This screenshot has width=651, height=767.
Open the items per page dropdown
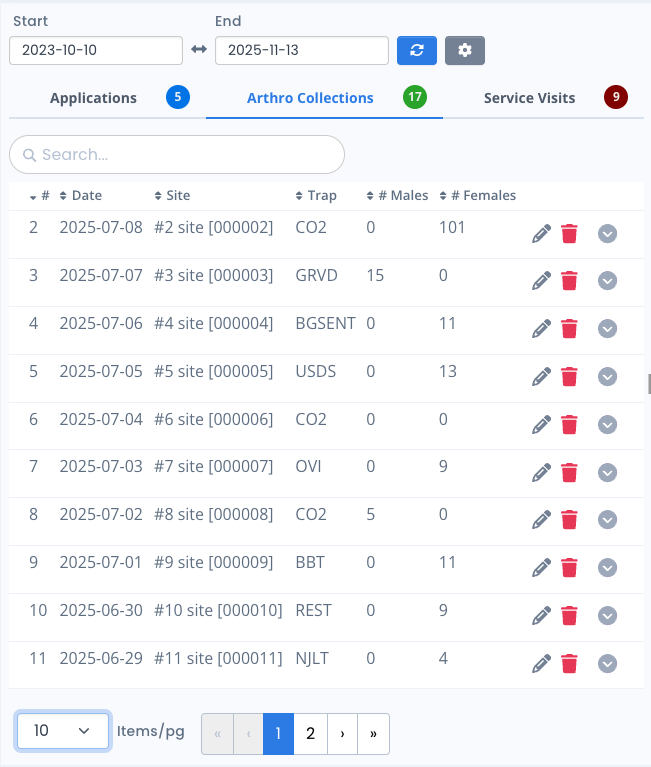[62, 731]
